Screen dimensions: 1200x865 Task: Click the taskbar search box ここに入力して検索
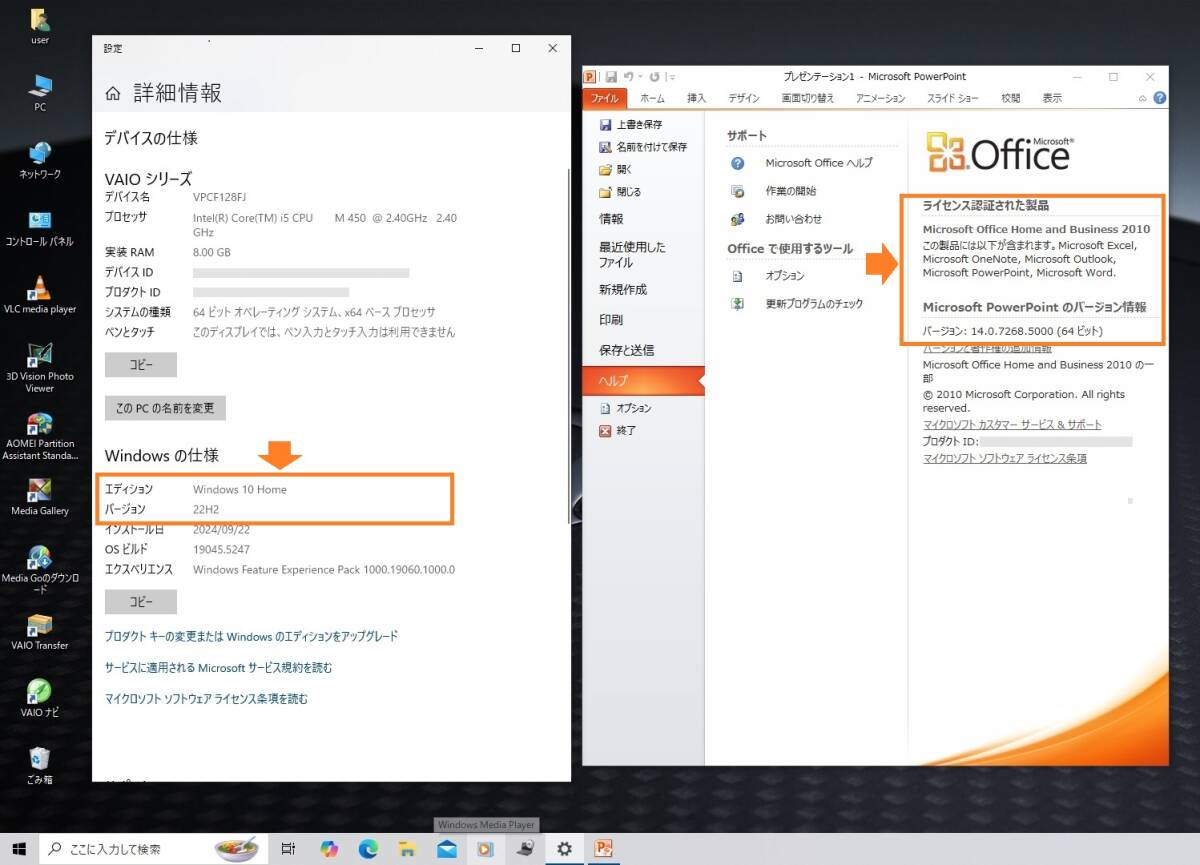[153, 849]
